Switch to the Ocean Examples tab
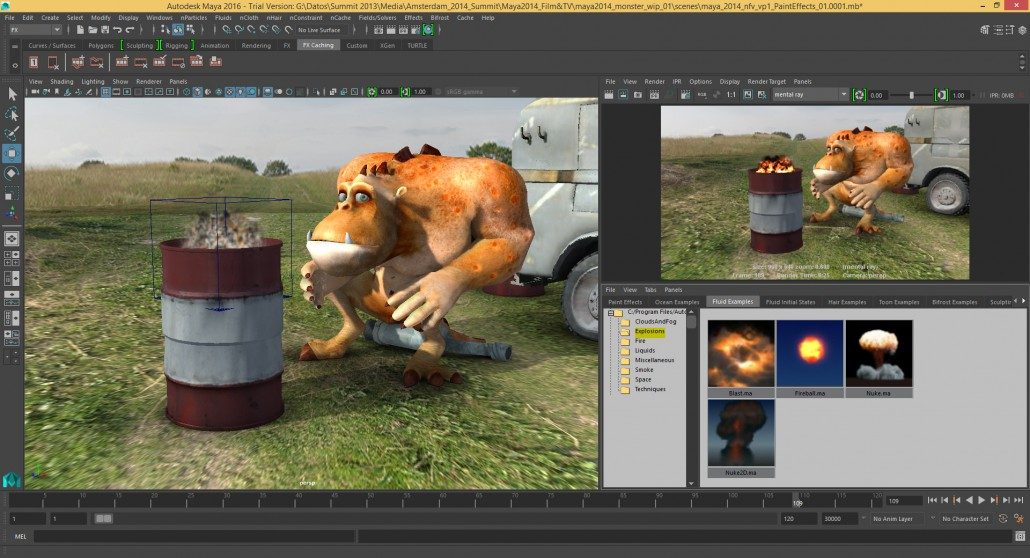Viewport: 1030px width, 558px height. [x=677, y=302]
